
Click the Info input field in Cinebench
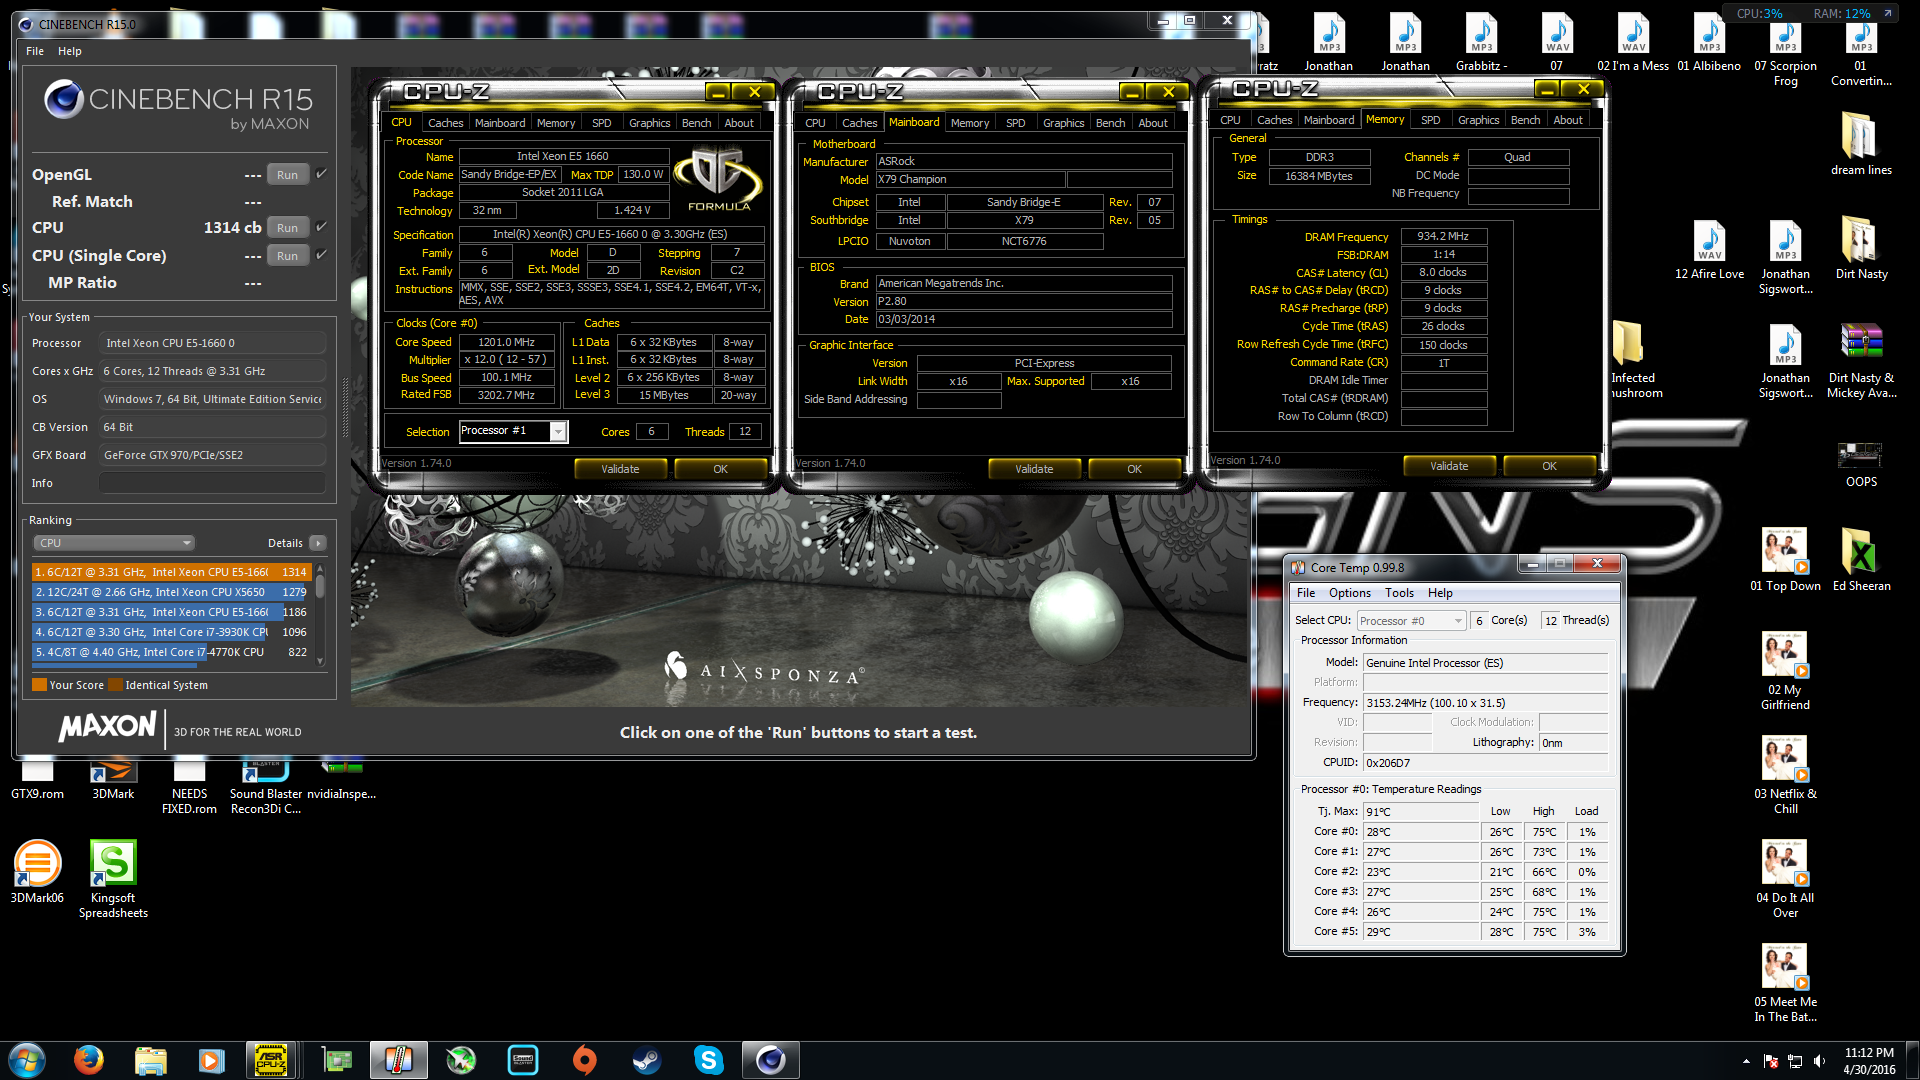[x=212, y=483]
